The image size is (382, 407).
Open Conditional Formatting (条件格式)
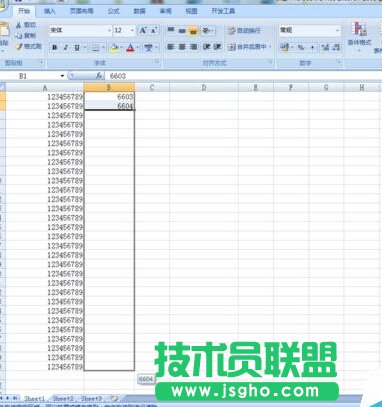(x=360, y=35)
